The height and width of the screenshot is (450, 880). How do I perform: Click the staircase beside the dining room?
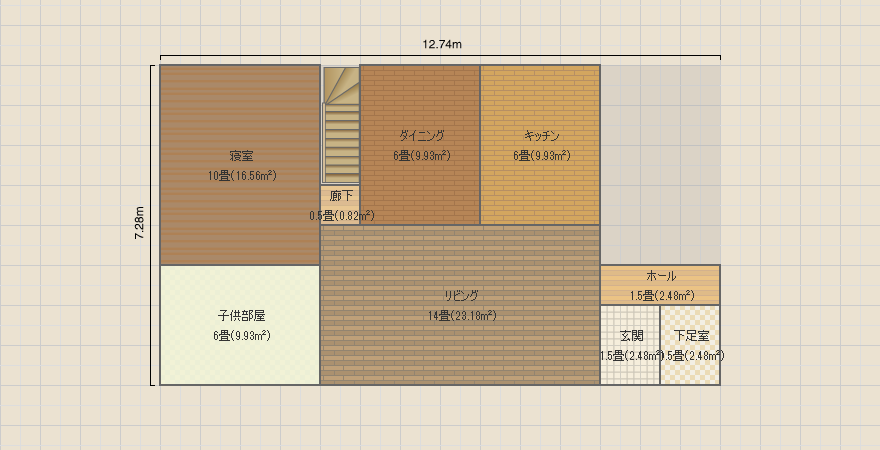[x=341, y=125]
